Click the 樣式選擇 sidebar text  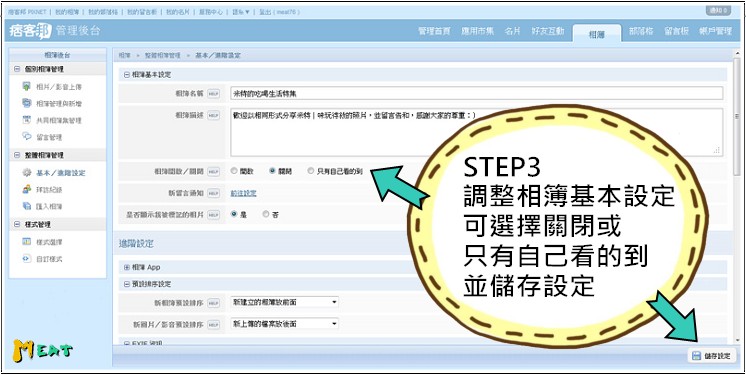pyautogui.click(x=49, y=242)
